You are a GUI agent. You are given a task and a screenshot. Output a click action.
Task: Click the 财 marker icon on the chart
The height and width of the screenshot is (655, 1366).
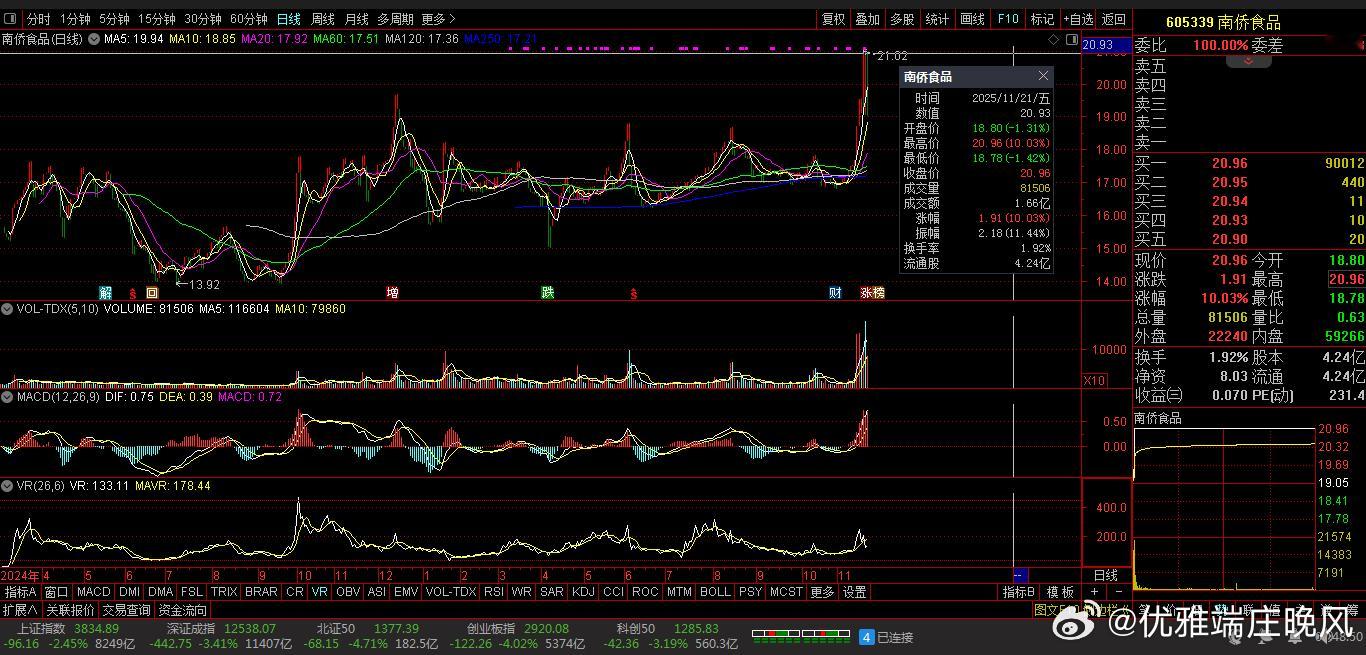pos(835,293)
